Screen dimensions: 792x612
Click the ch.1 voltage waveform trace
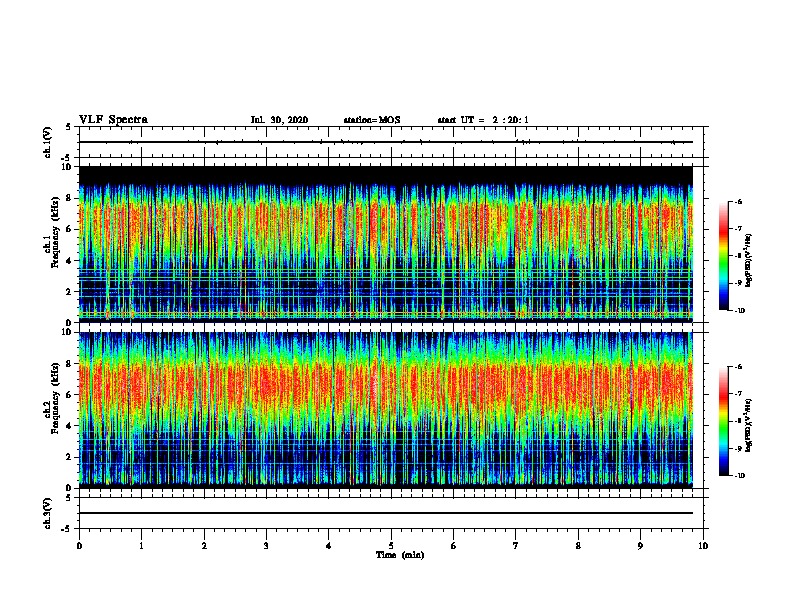pyautogui.click(x=386, y=142)
